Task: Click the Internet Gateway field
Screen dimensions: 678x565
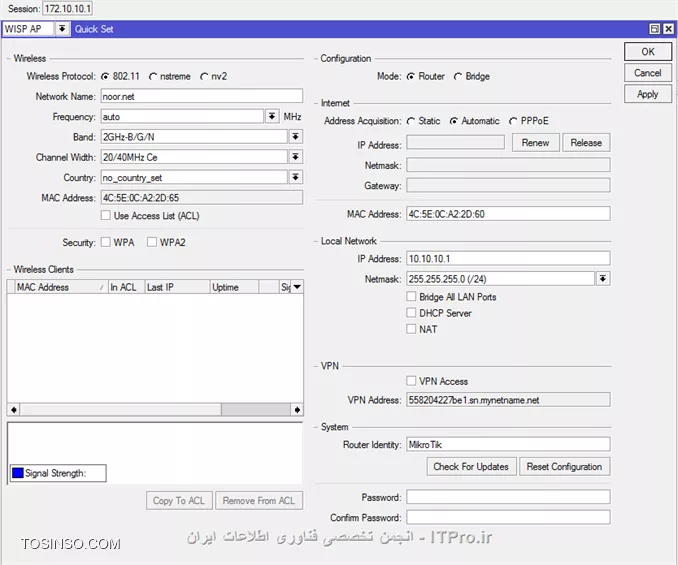Action: click(x=508, y=185)
